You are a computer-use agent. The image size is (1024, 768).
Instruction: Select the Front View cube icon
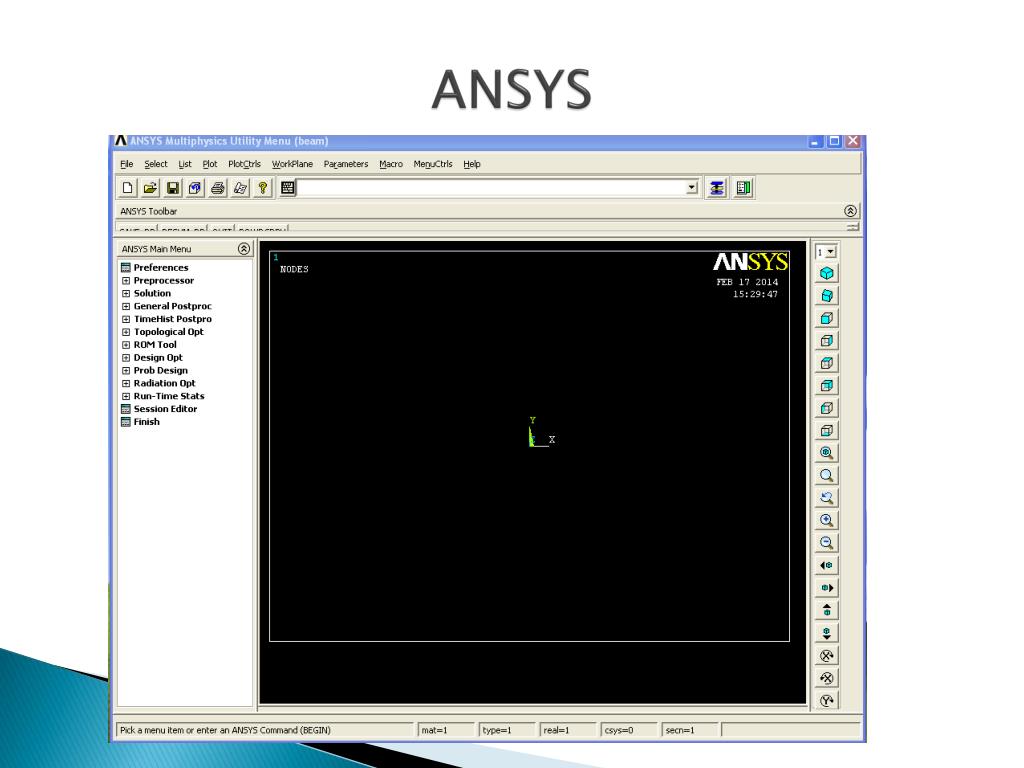click(x=827, y=318)
